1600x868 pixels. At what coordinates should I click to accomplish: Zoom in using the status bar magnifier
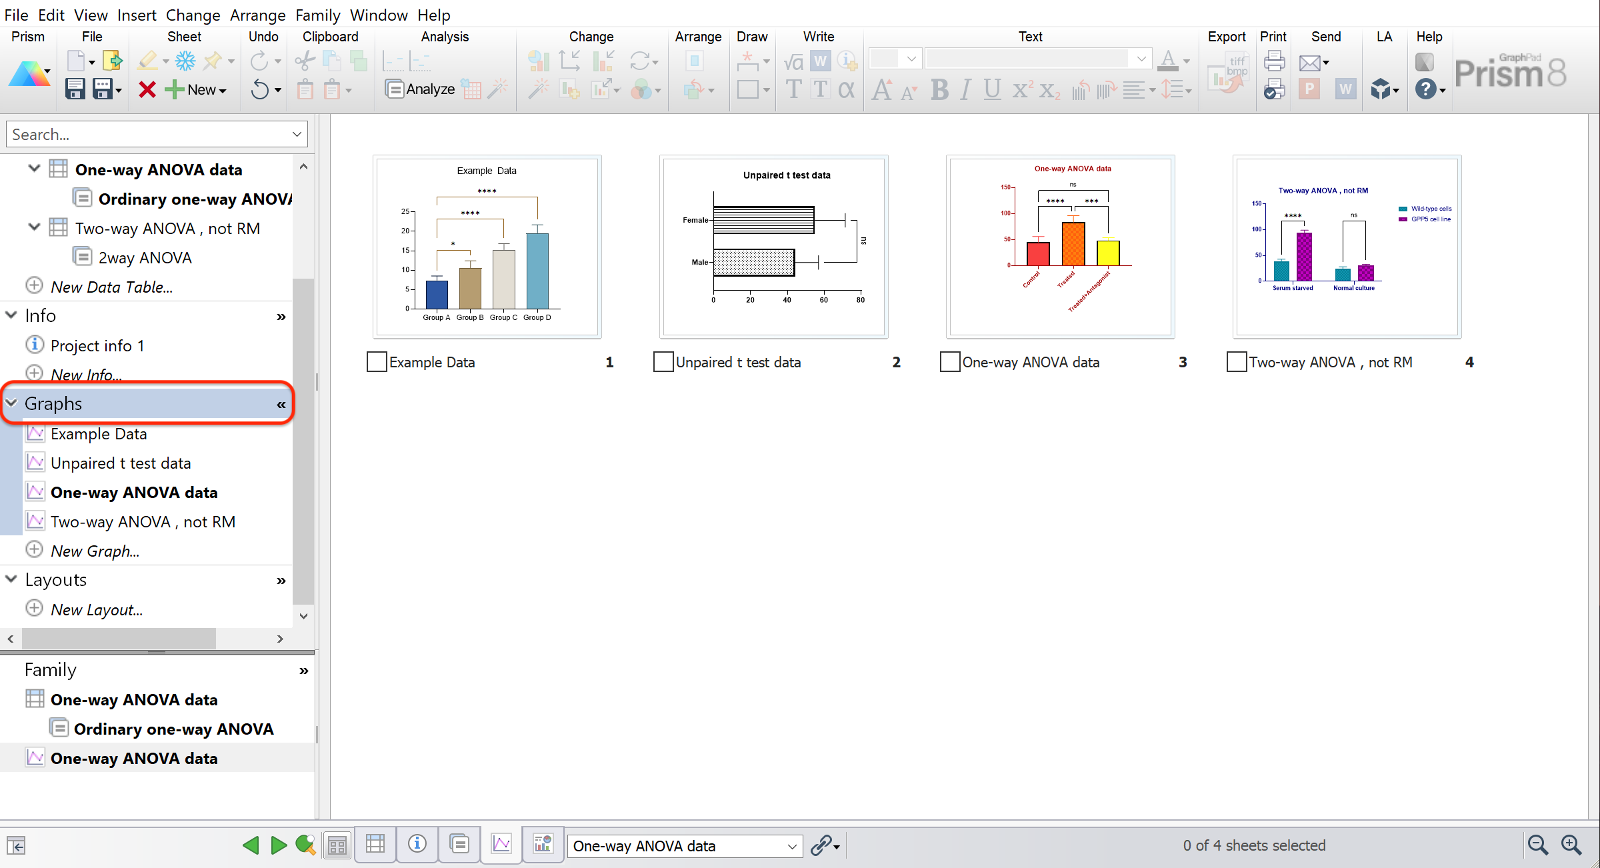pyautogui.click(x=1571, y=845)
